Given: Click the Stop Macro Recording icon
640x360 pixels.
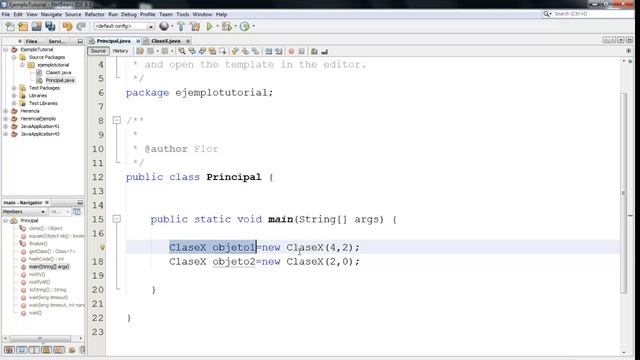Looking at the screenshot, I should click(x=302, y=51).
